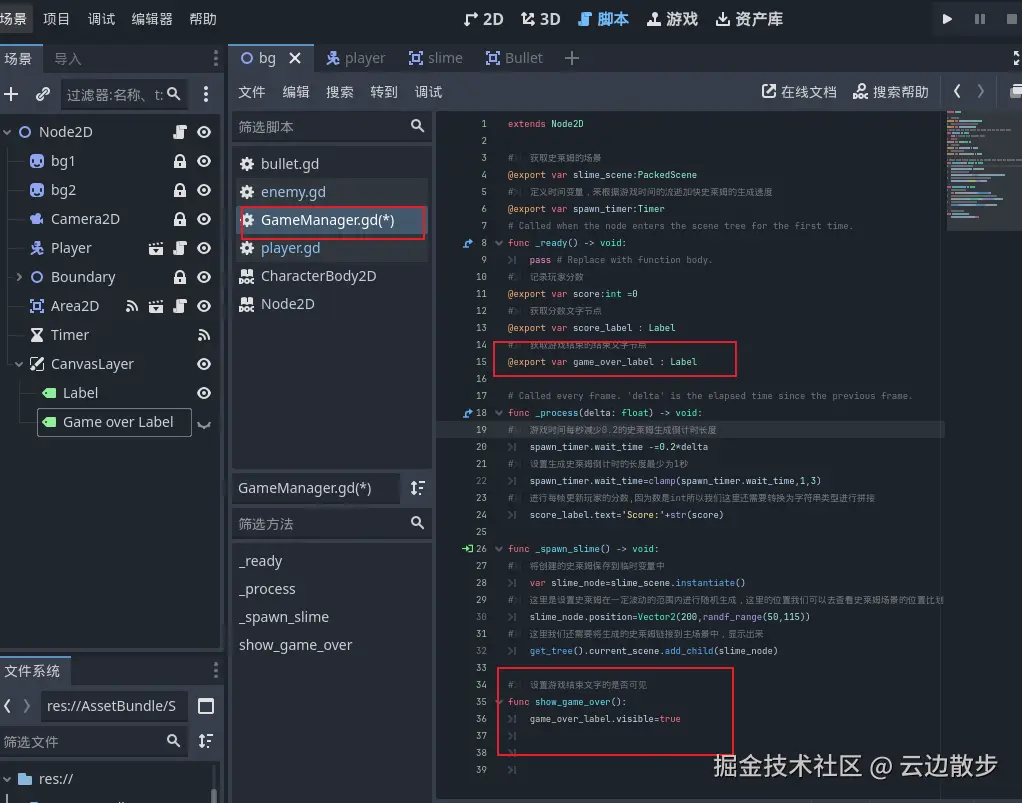Switch to the 2D workspace
The width and height of the screenshot is (1022, 803).
point(483,19)
